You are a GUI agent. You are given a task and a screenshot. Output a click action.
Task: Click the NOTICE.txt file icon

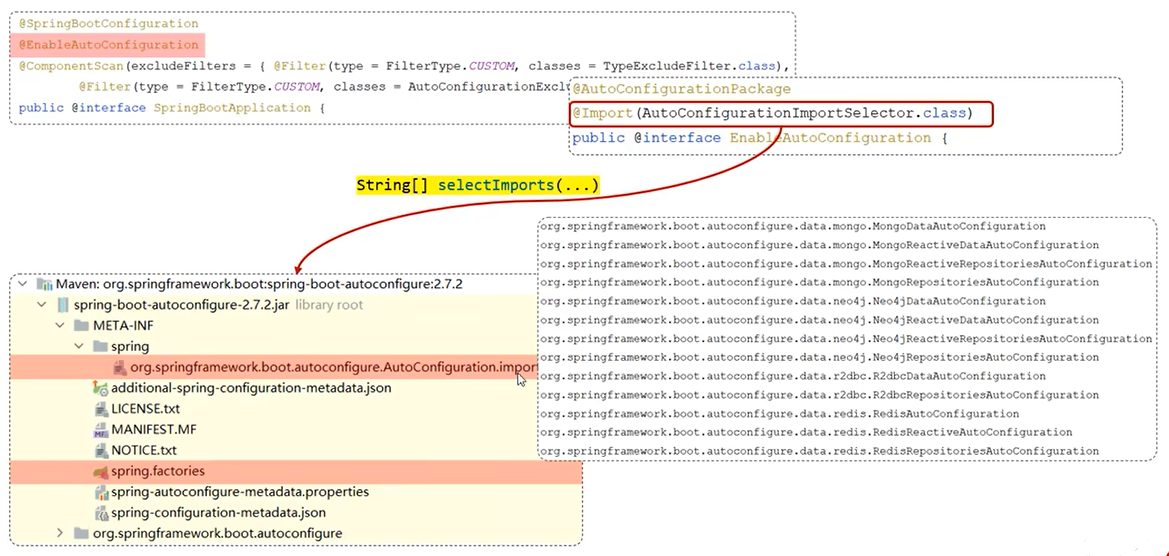(101, 450)
